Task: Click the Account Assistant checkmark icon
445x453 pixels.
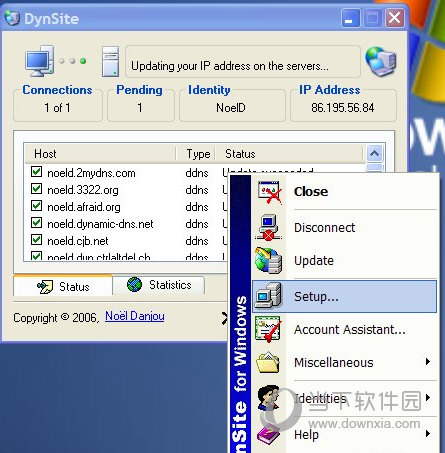Action: (x=268, y=329)
